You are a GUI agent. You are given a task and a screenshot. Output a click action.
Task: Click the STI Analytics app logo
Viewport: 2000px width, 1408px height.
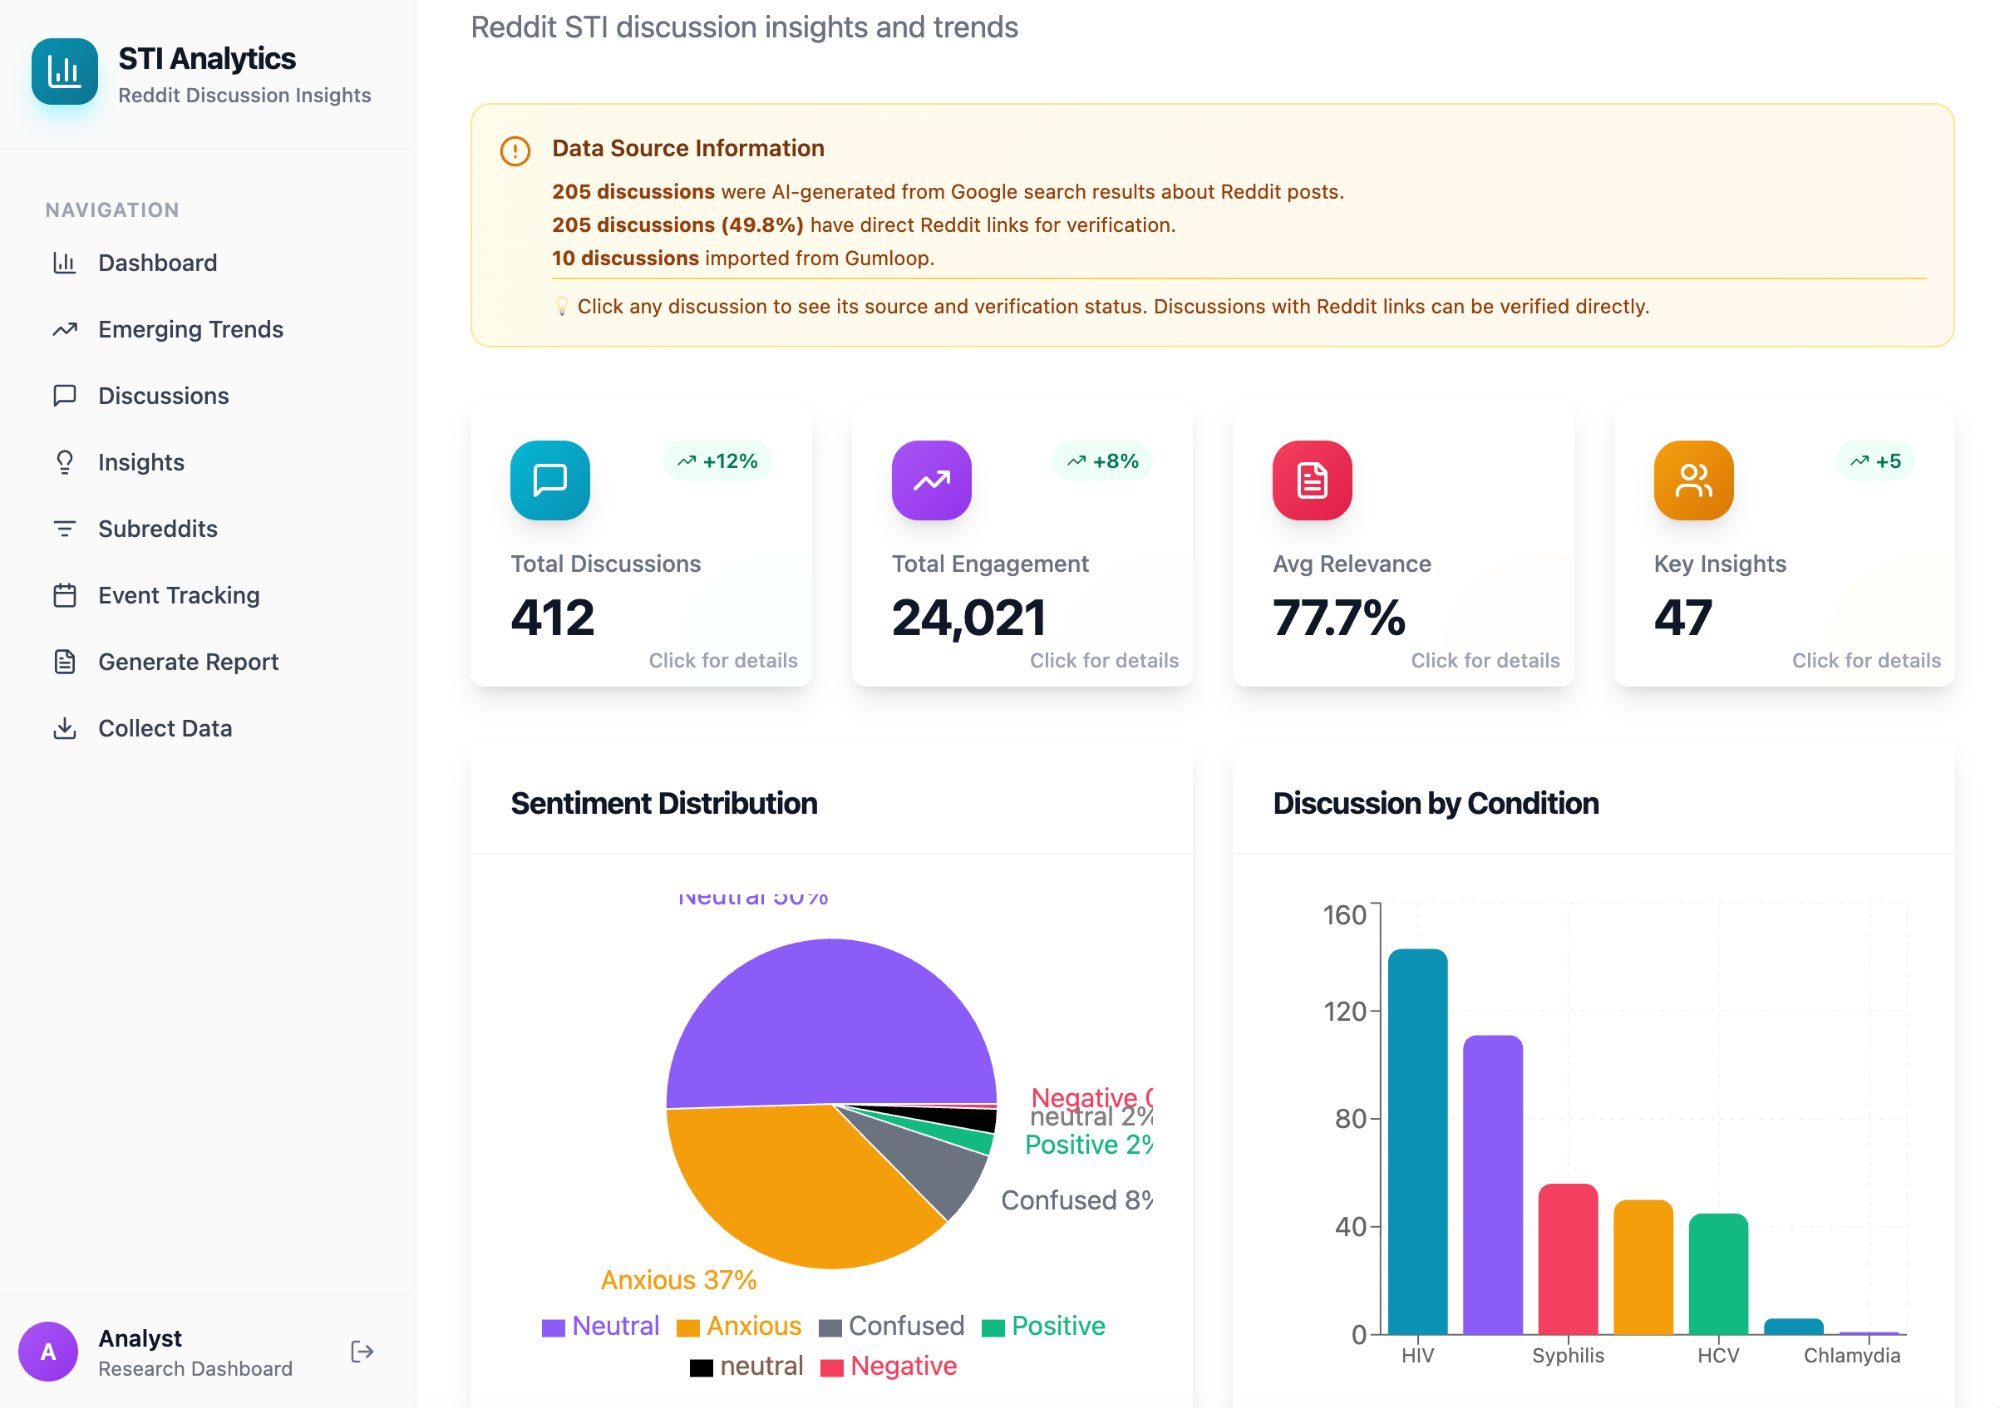66,72
